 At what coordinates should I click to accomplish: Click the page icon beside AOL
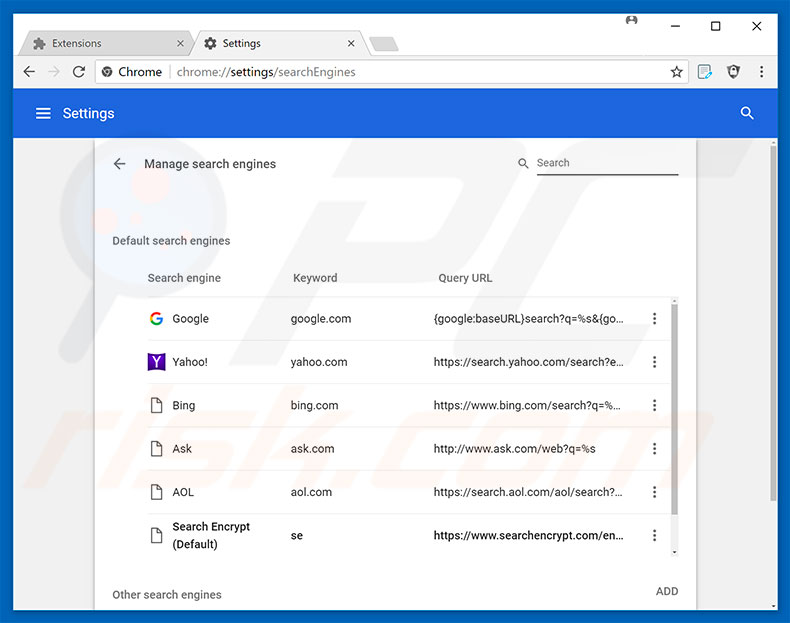pos(157,492)
